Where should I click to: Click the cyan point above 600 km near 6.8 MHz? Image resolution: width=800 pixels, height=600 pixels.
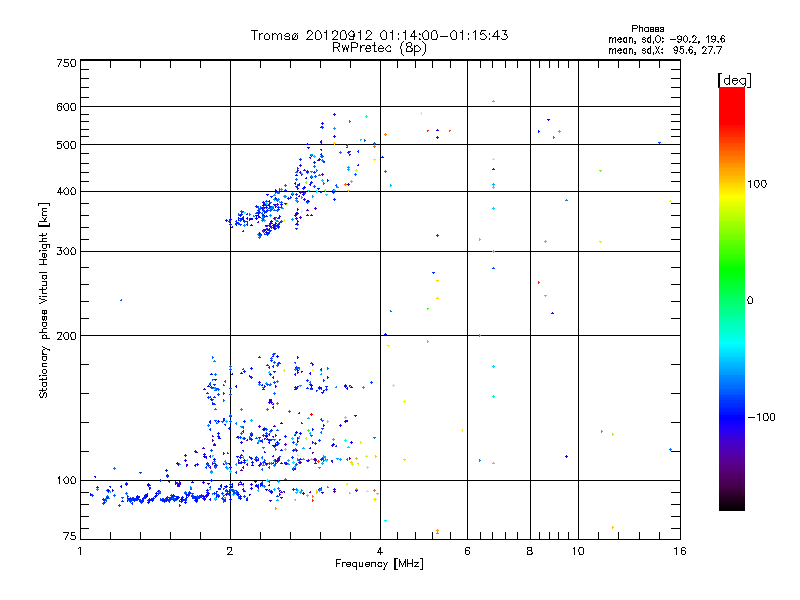point(493,101)
